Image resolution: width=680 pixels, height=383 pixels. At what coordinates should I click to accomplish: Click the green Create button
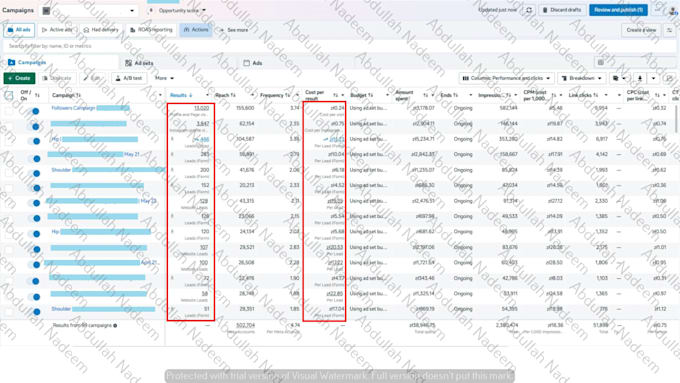tap(20, 78)
